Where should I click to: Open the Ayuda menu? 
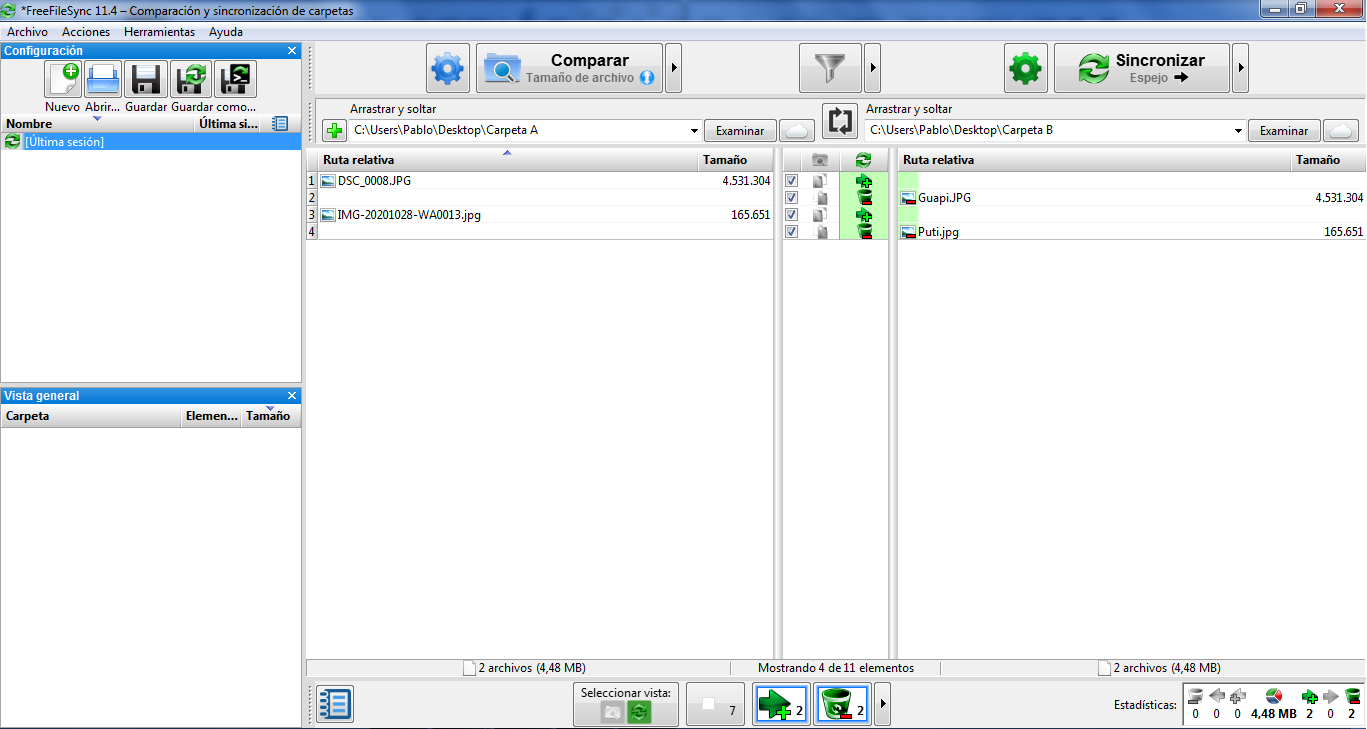pyautogui.click(x=226, y=32)
